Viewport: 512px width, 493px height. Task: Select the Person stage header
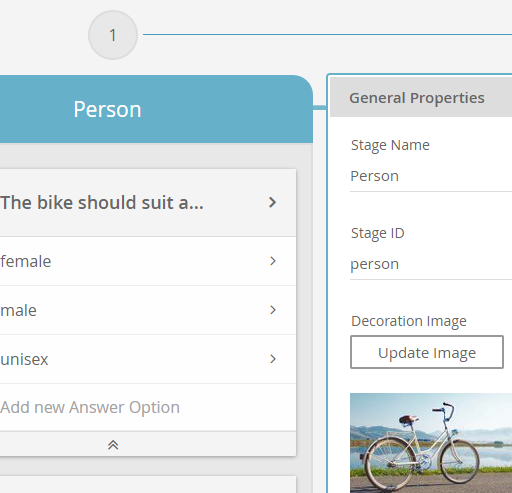(x=156, y=109)
